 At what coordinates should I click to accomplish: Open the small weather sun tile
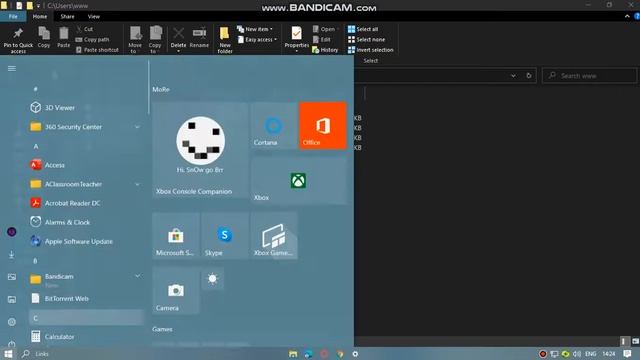[x=212, y=279]
